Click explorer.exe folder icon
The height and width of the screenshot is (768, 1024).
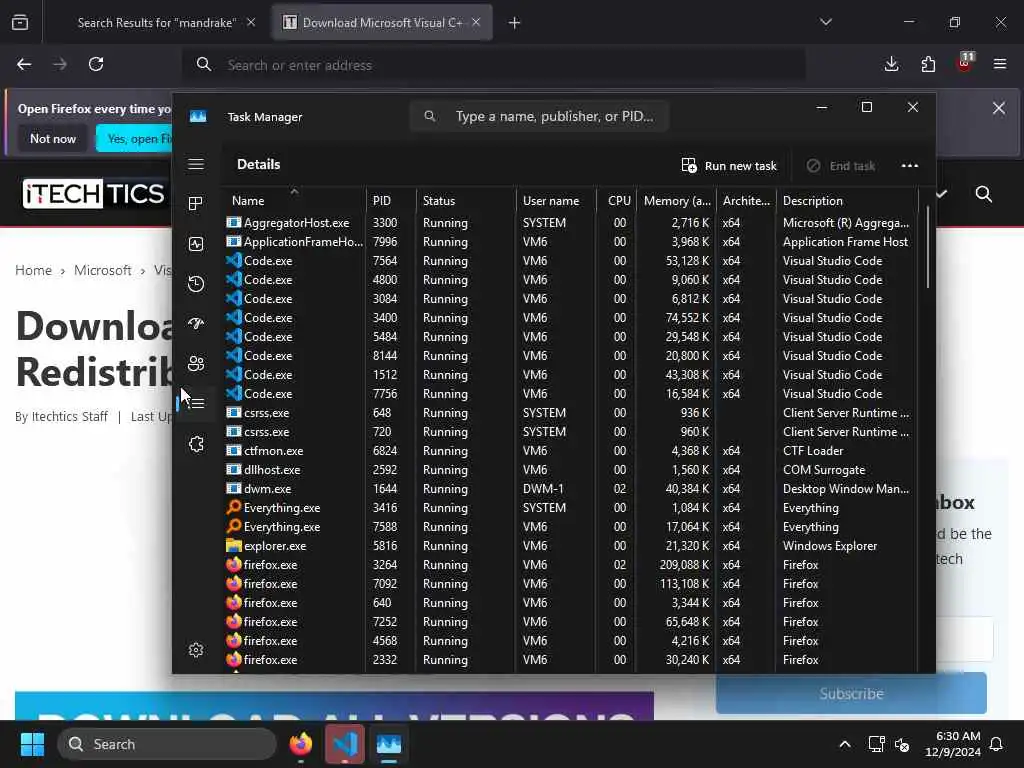[x=234, y=545]
